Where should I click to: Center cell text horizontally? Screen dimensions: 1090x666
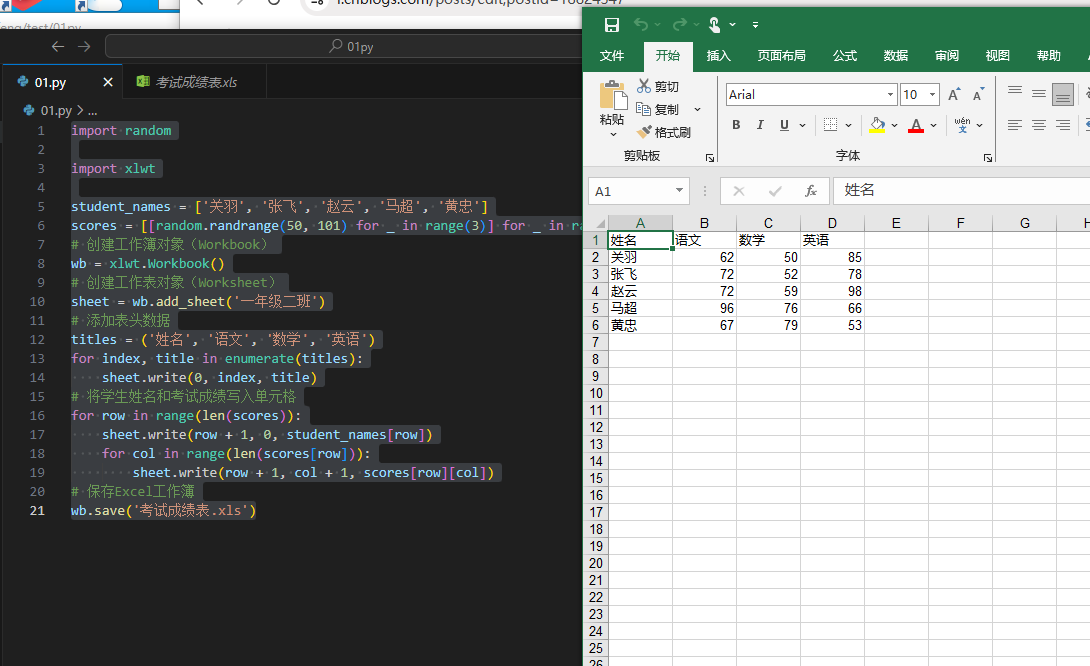(x=1039, y=125)
